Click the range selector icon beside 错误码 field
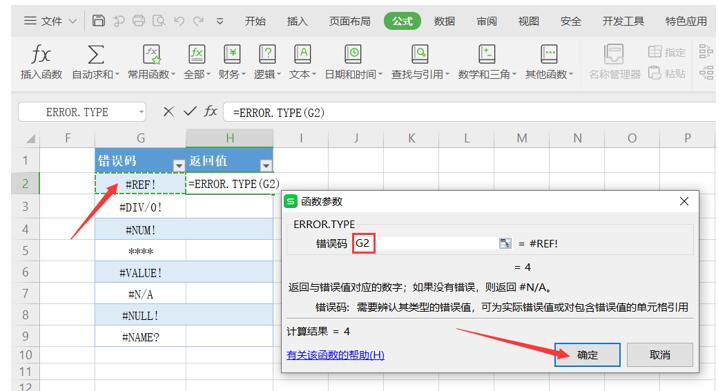This screenshot has width=719, height=391. 505,243
